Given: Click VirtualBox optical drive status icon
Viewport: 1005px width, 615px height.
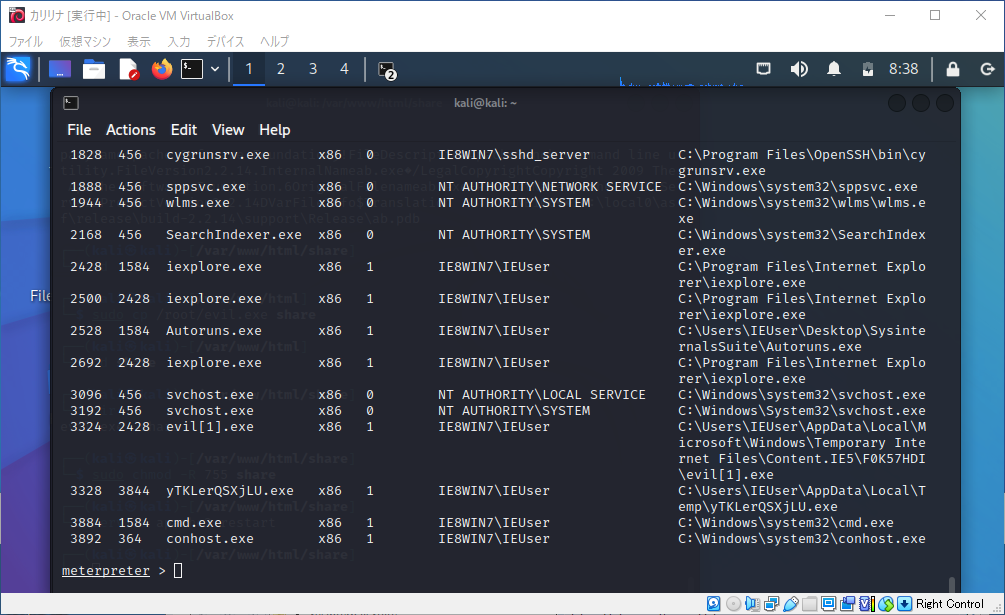Looking at the screenshot, I should [733, 603].
